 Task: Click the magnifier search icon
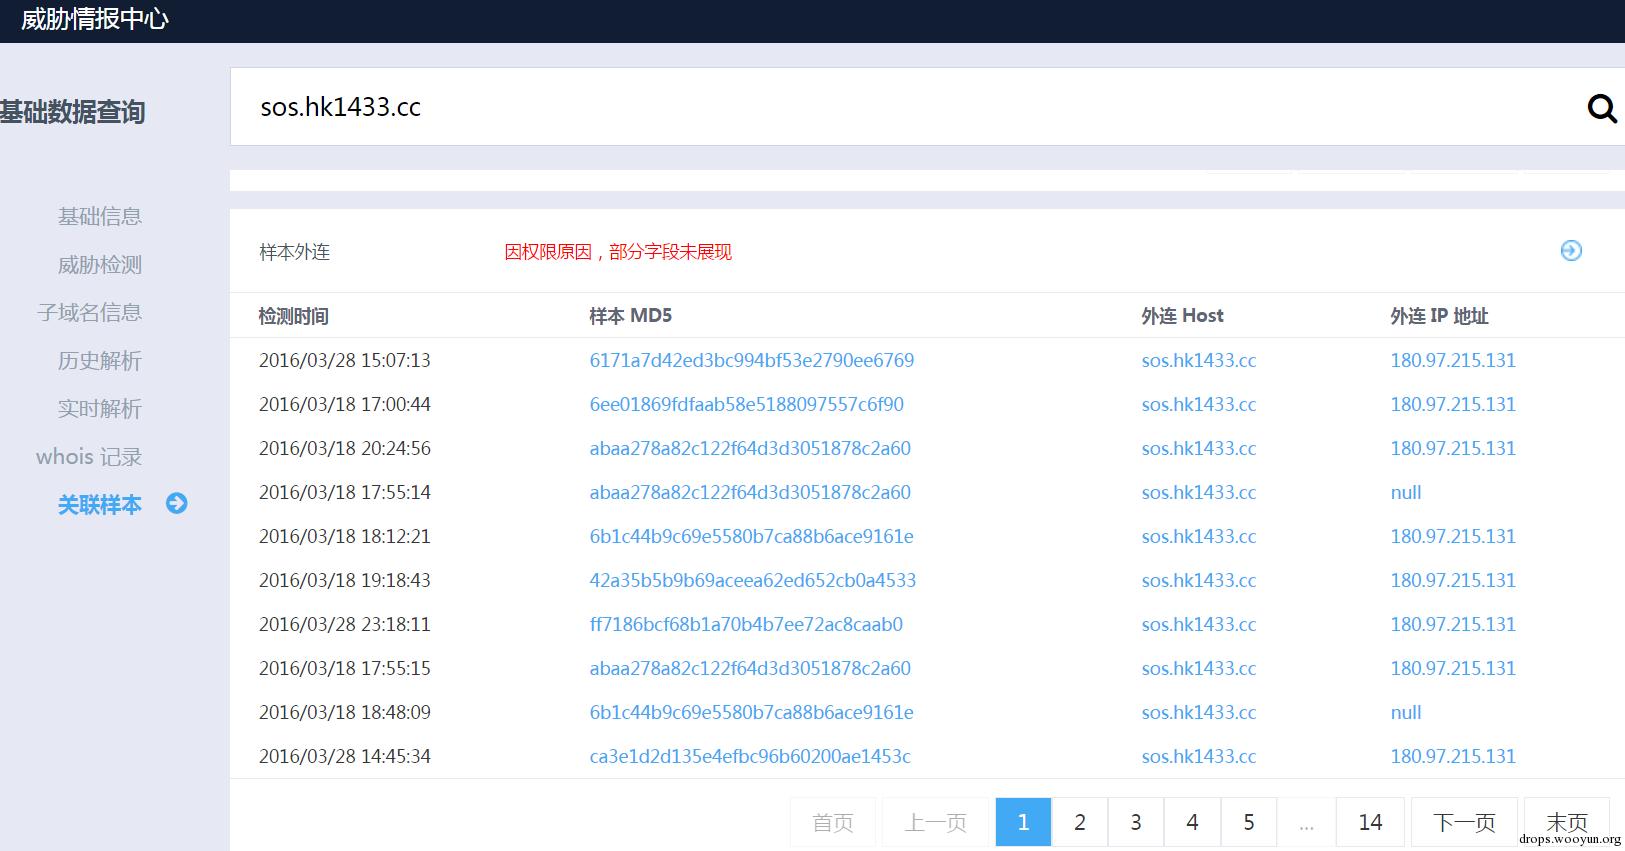(1602, 108)
